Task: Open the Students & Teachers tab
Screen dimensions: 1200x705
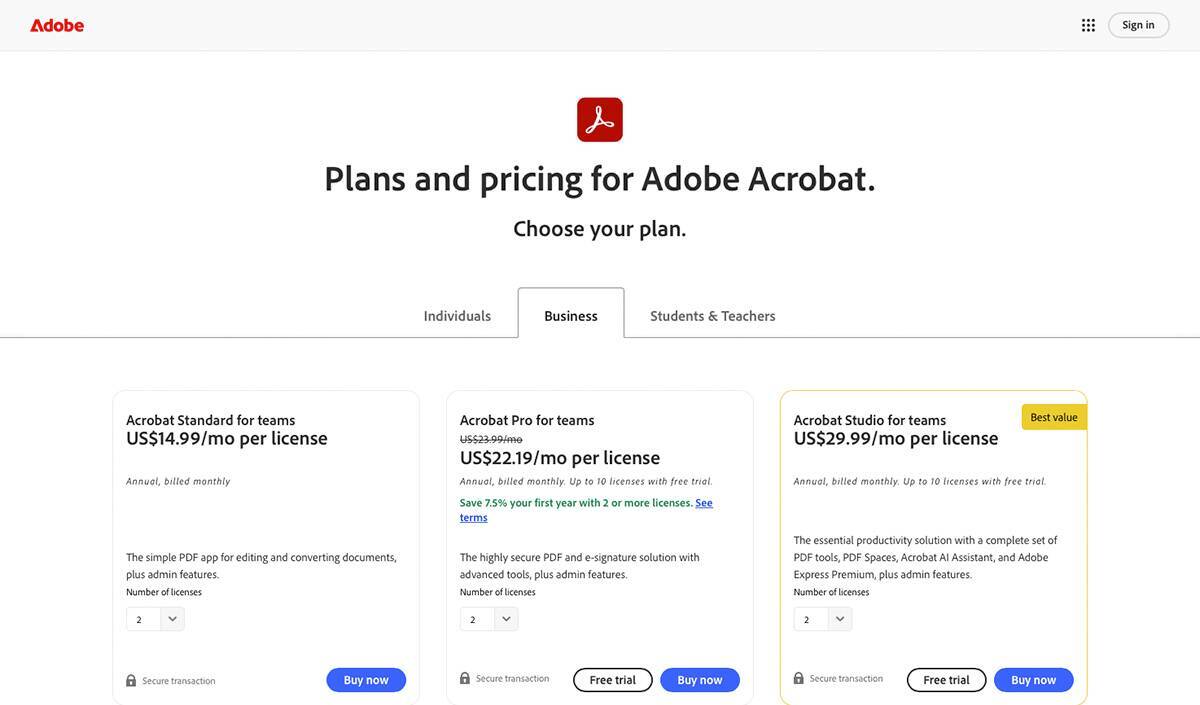Action: [713, 316]
